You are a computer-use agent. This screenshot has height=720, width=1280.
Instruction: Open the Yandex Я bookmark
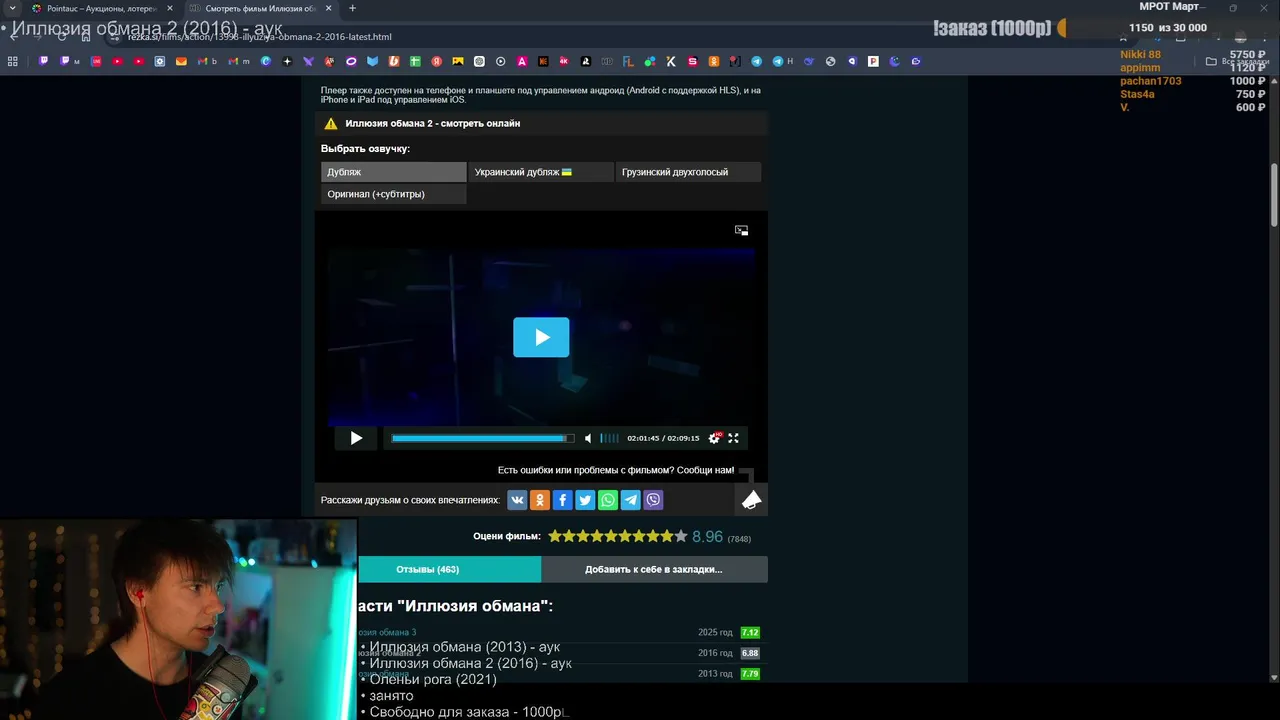[x=436, y=61]
